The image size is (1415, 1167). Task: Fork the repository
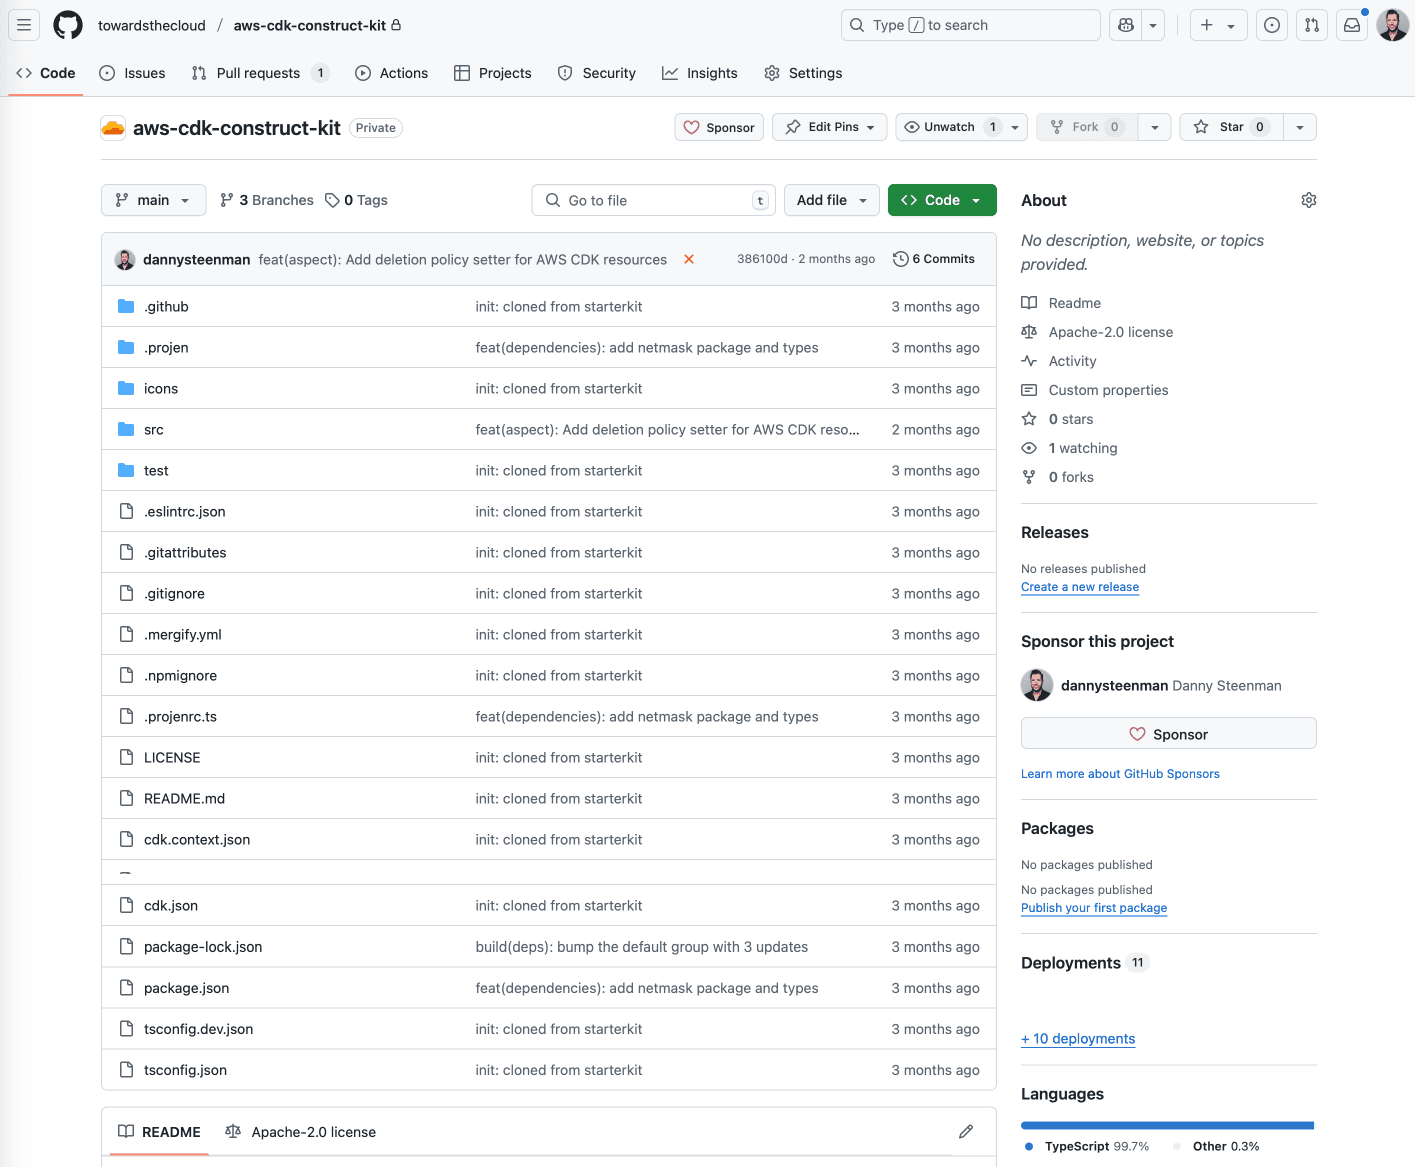point(1086,127)
